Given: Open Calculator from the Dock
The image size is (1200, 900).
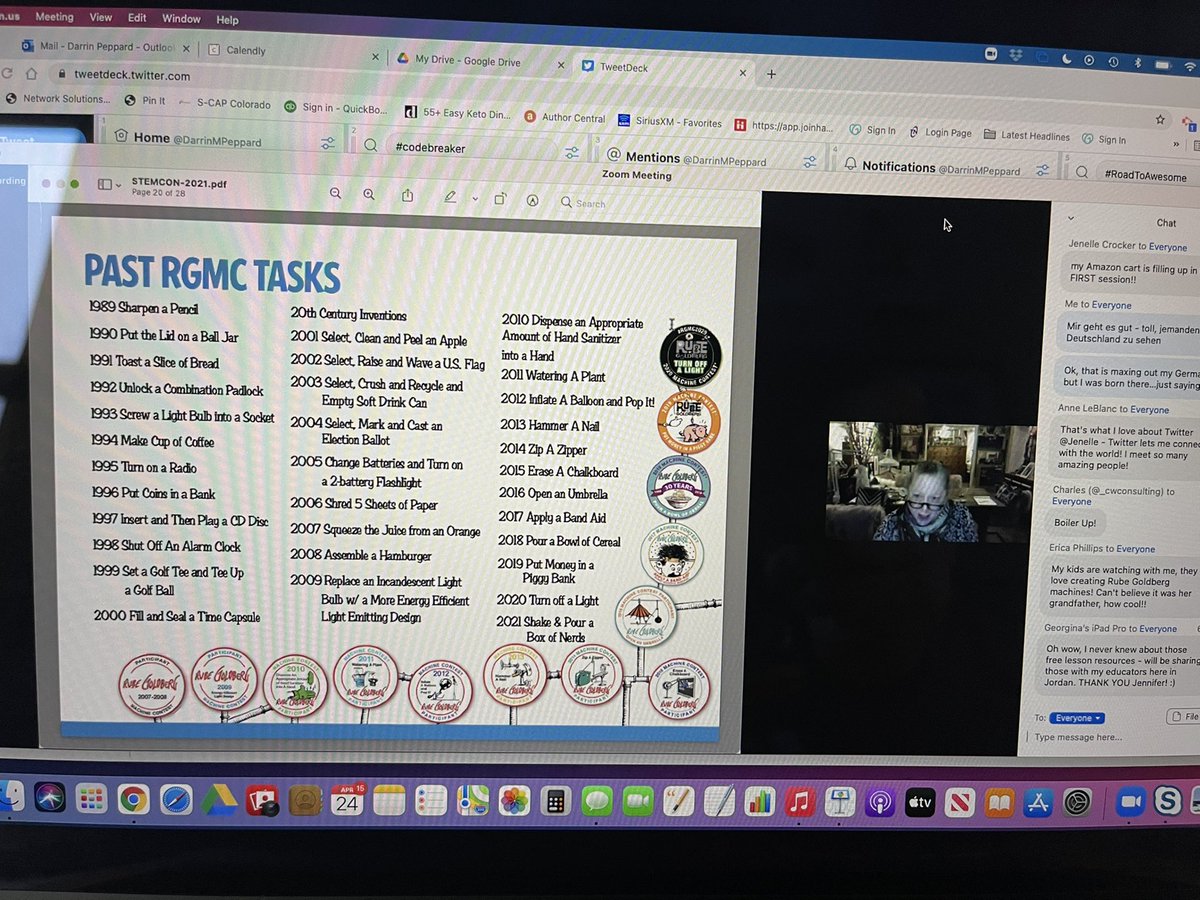Looking at the screenshot, I should 555,801.
